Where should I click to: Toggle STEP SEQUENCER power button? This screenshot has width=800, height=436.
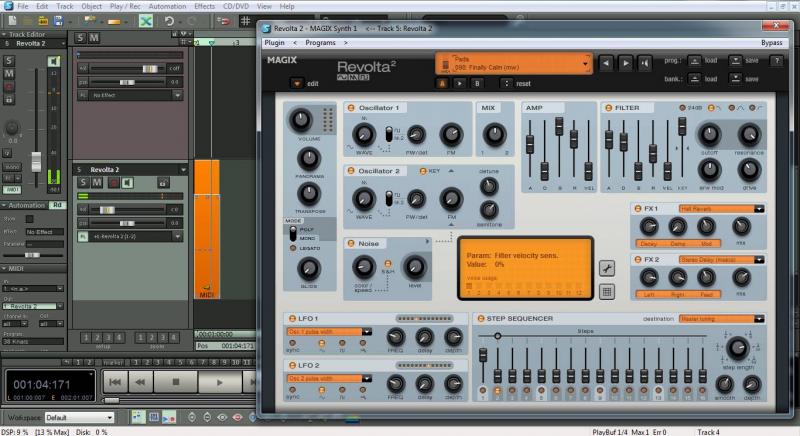tap(480, 318)
